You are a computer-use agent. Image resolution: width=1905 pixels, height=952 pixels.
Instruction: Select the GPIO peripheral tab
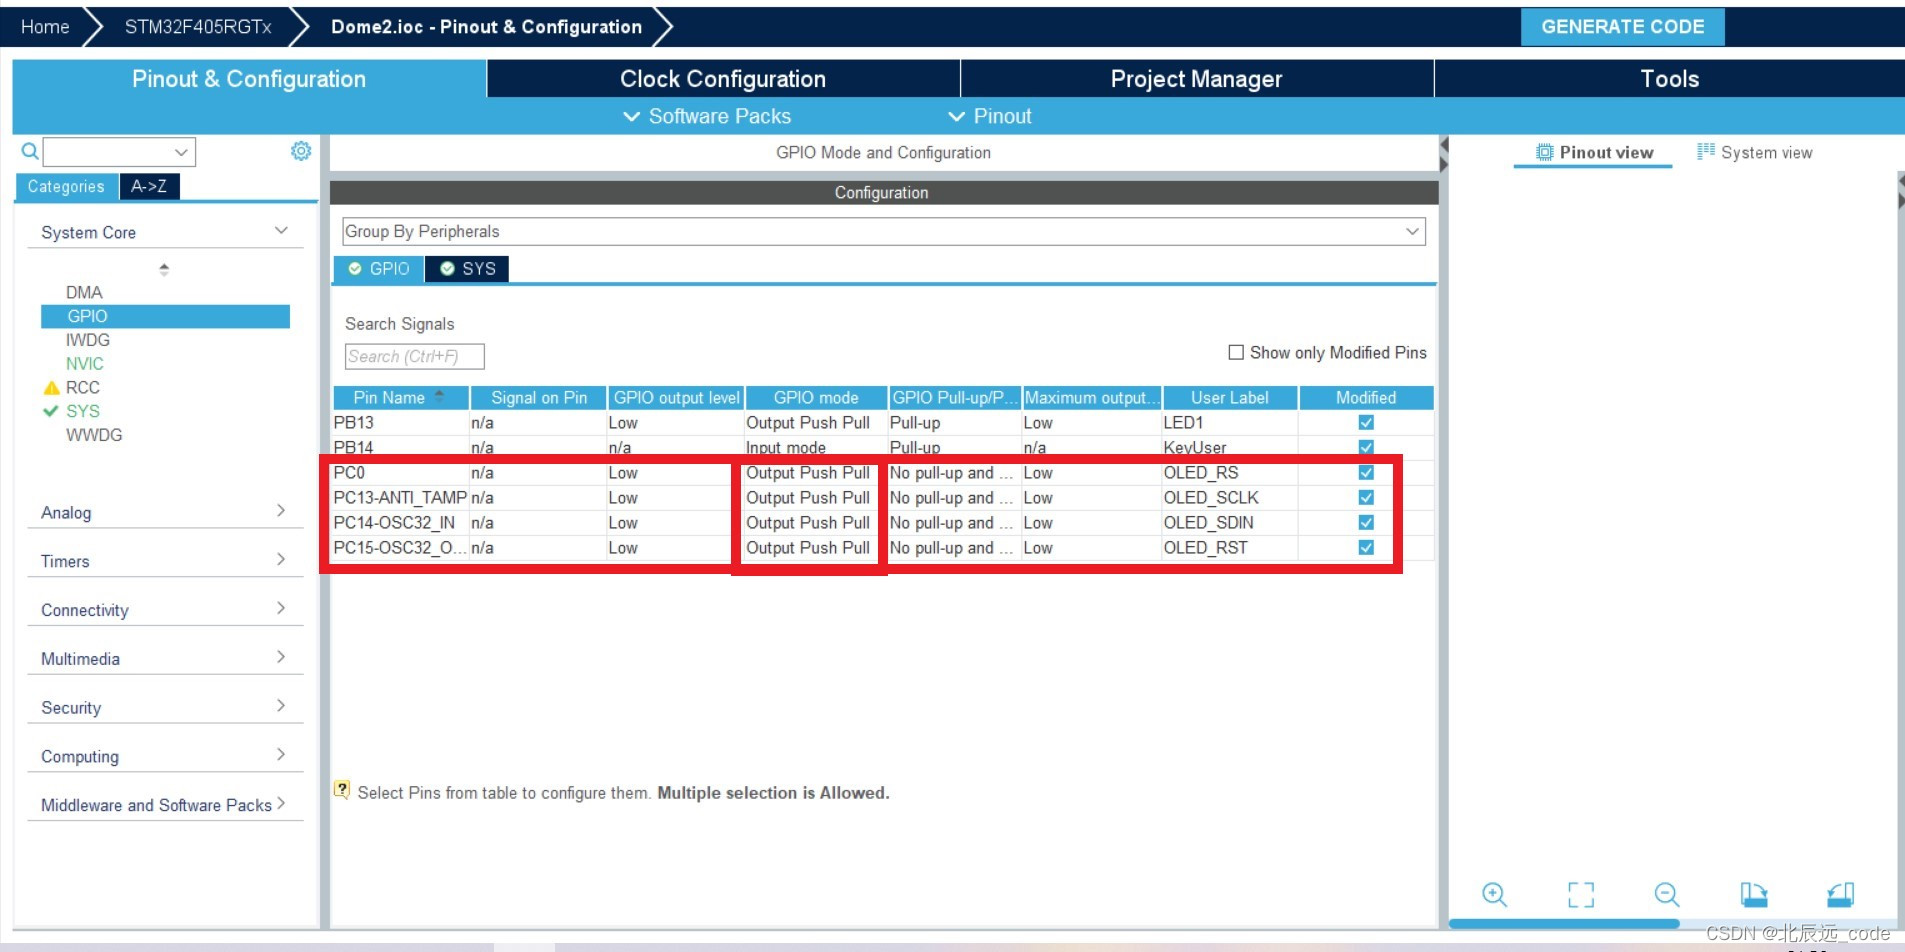click(x=379, y=269)
